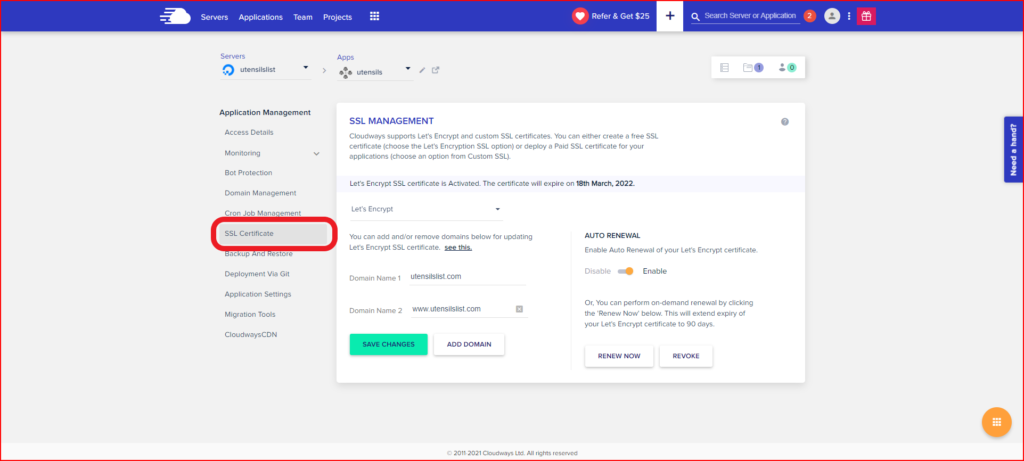Open Domain Management section
The image size is (1024, 461).
click(261, 193)
